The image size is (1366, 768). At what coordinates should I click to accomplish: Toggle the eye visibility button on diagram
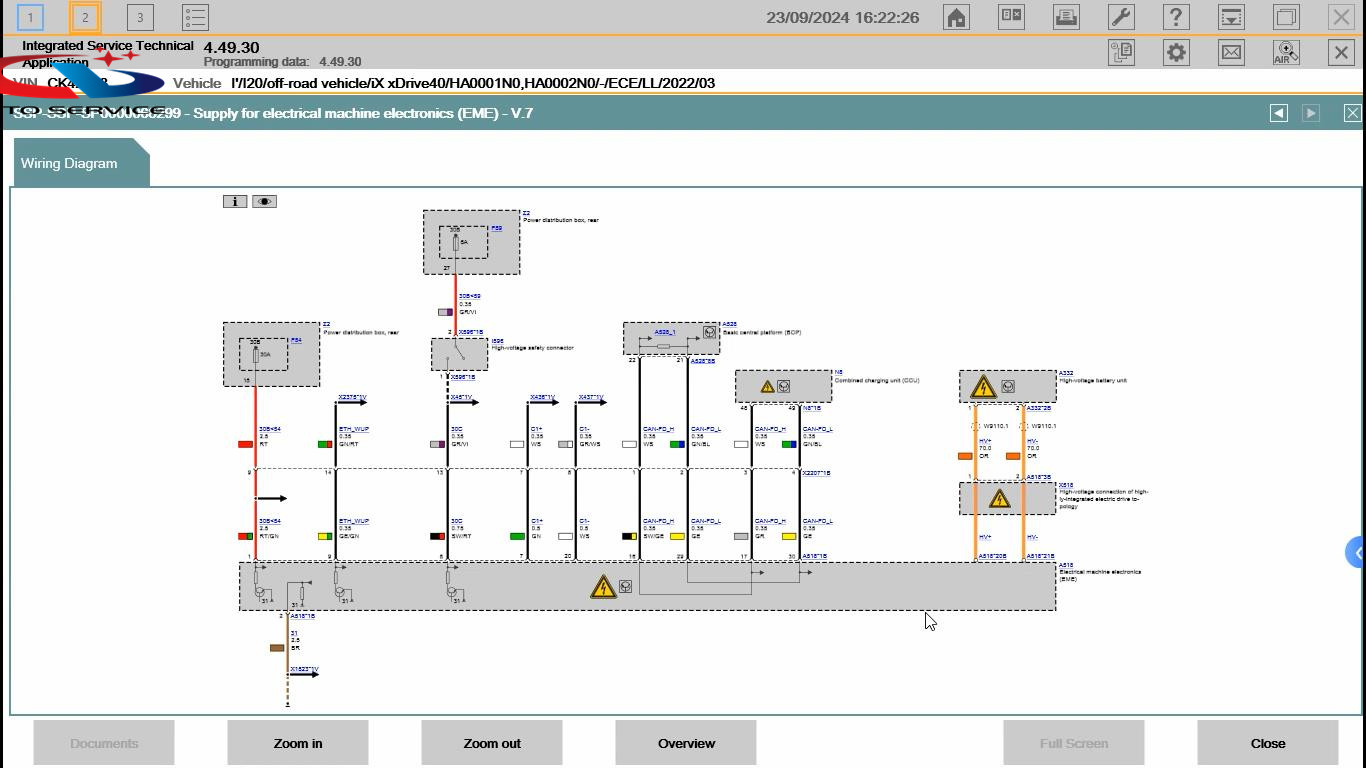coord(264,201)
